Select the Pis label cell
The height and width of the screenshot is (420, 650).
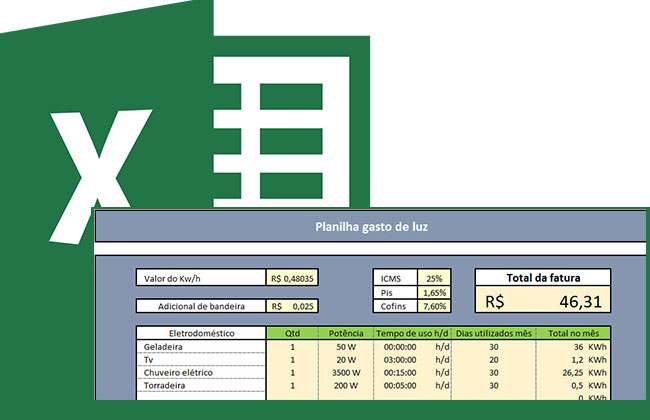click(x=395, y=293)
